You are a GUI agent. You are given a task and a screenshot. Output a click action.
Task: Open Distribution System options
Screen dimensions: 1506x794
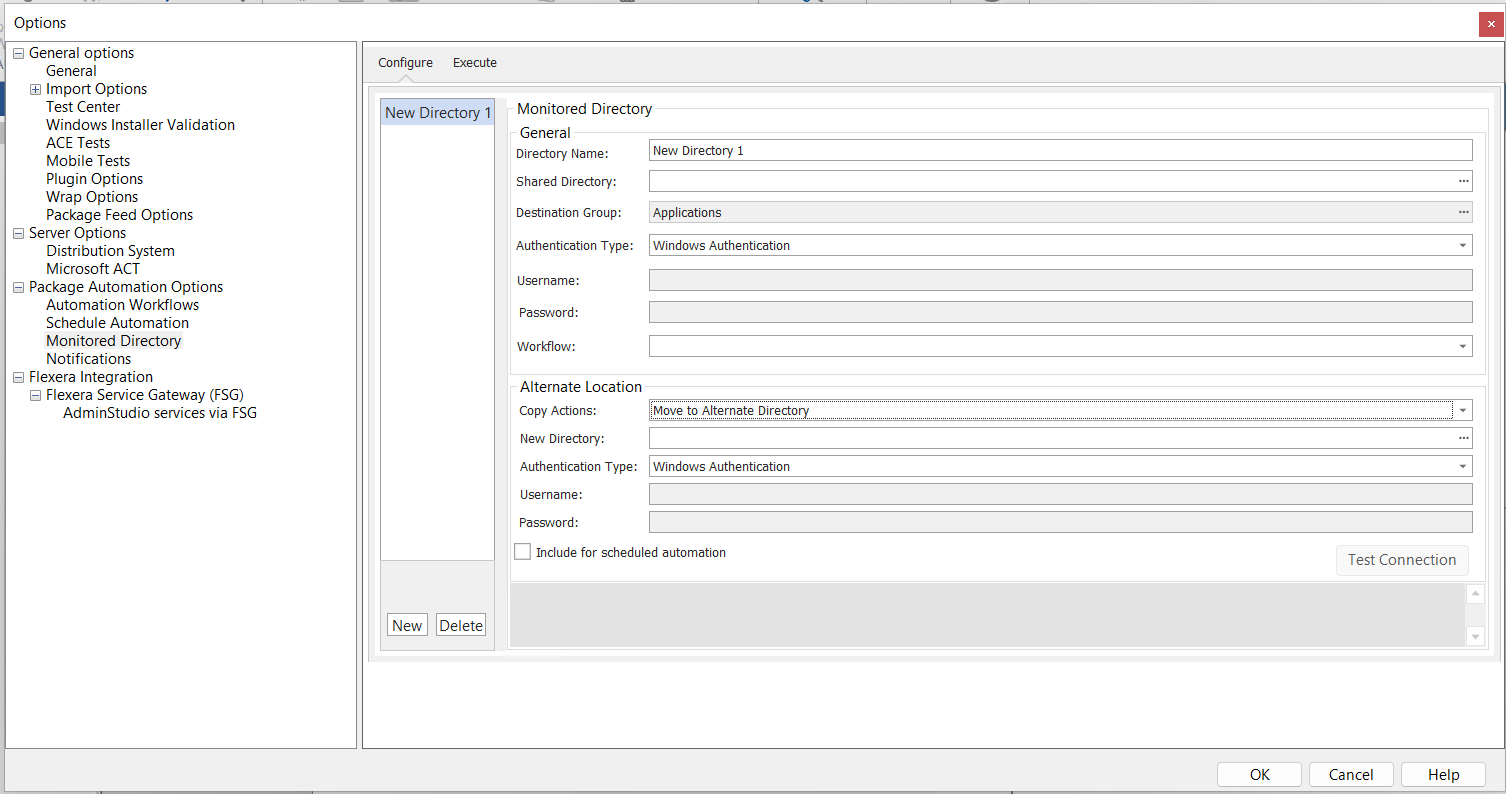click(x=110, y=251)
